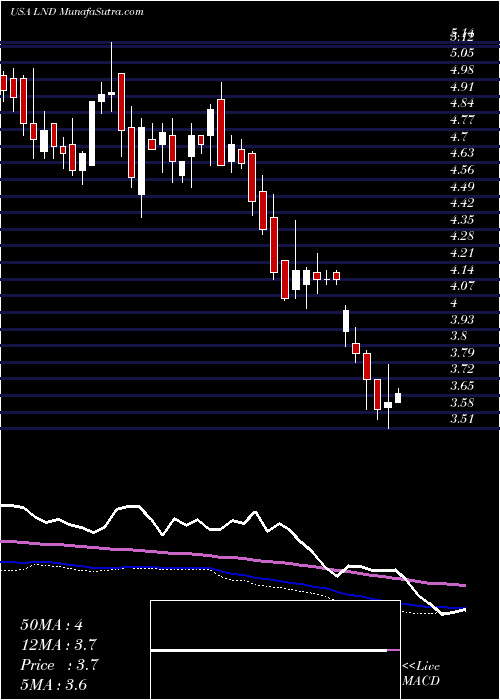Viewport: 500px width, 700px height.
Task: Select the 4.42 price label
Action: click(x=462, y=203)
